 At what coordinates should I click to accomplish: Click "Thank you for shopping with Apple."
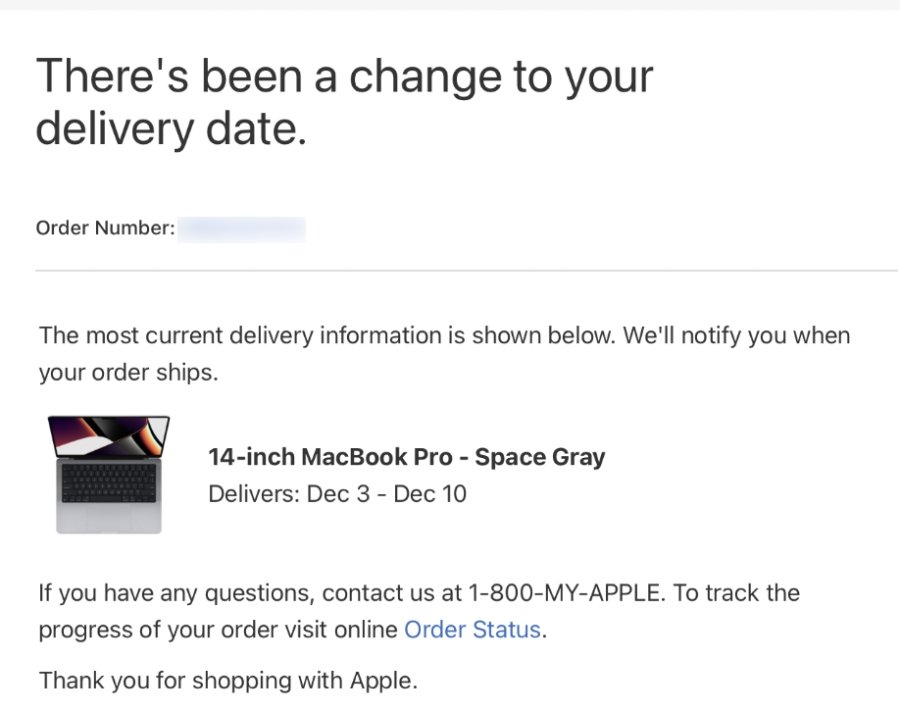point(227,681)
